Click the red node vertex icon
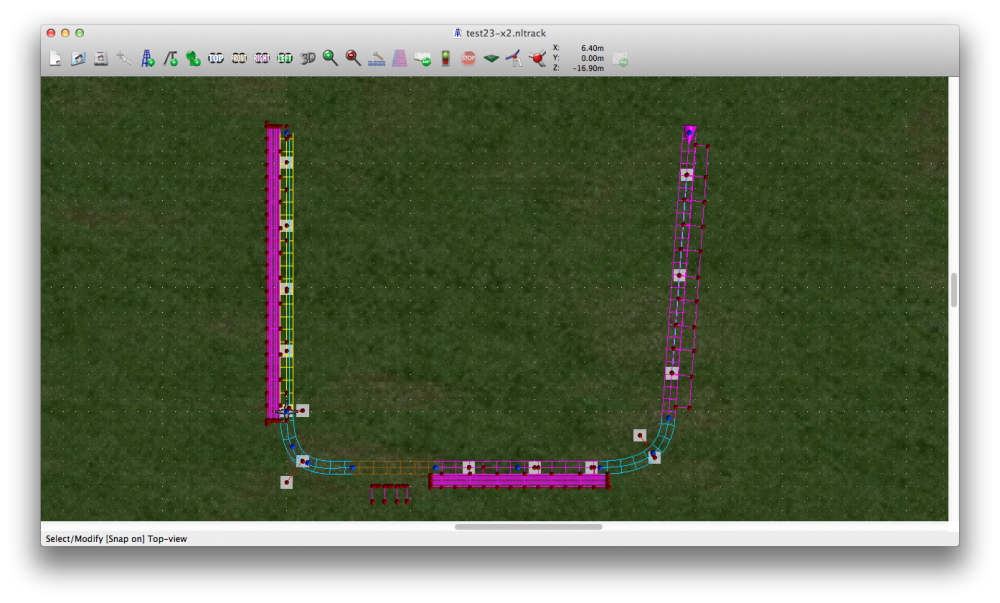The width and height of the screenshot is (1000, 603). coord(537,59)
